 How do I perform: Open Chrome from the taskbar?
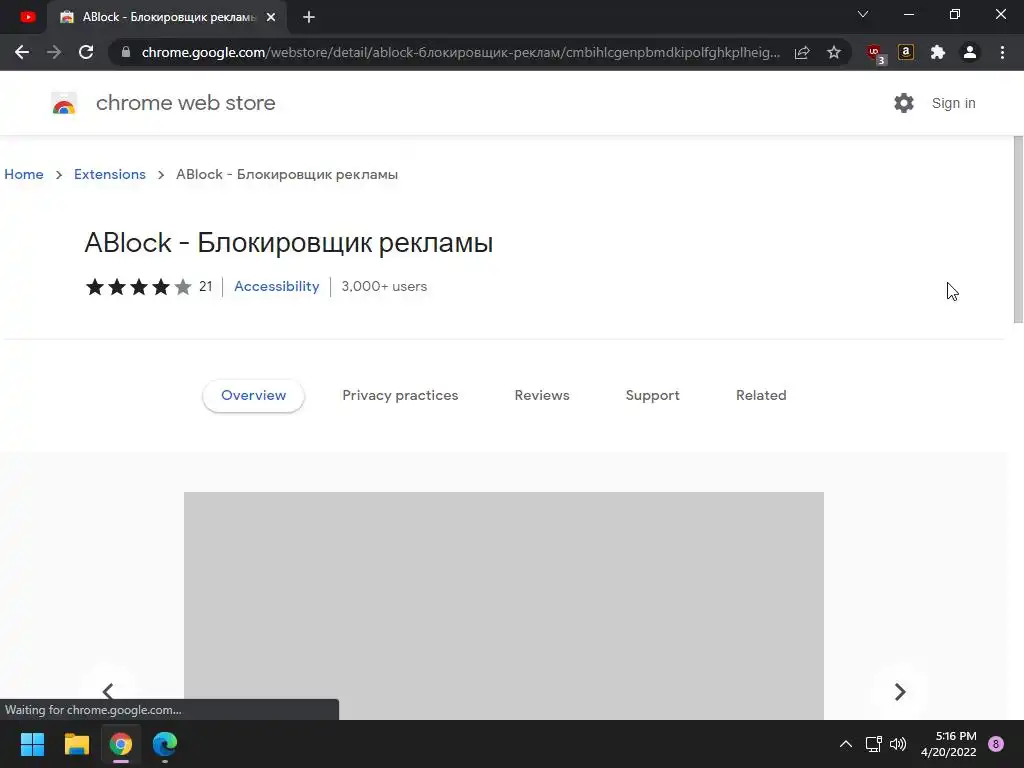121,744
